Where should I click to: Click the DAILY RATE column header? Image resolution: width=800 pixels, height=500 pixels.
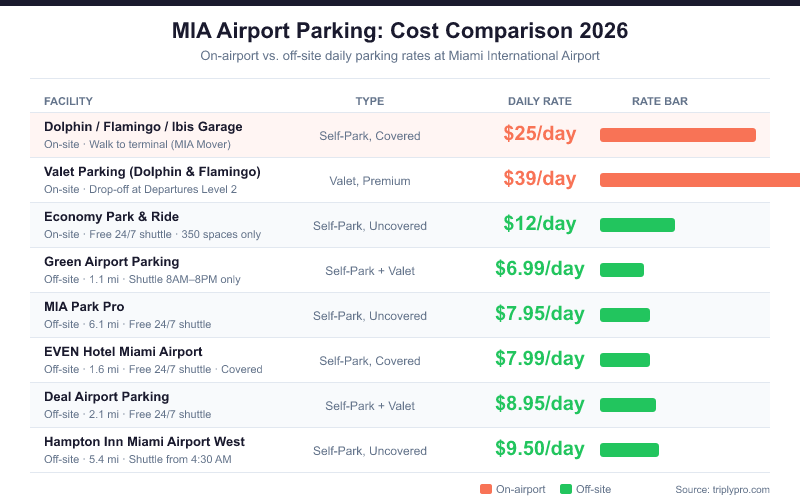(540, 101)
